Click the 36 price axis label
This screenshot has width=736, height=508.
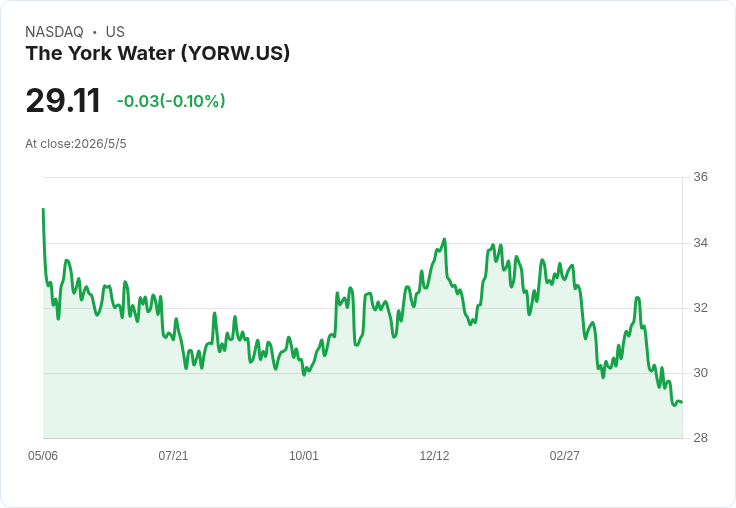(x=700, y=177)
